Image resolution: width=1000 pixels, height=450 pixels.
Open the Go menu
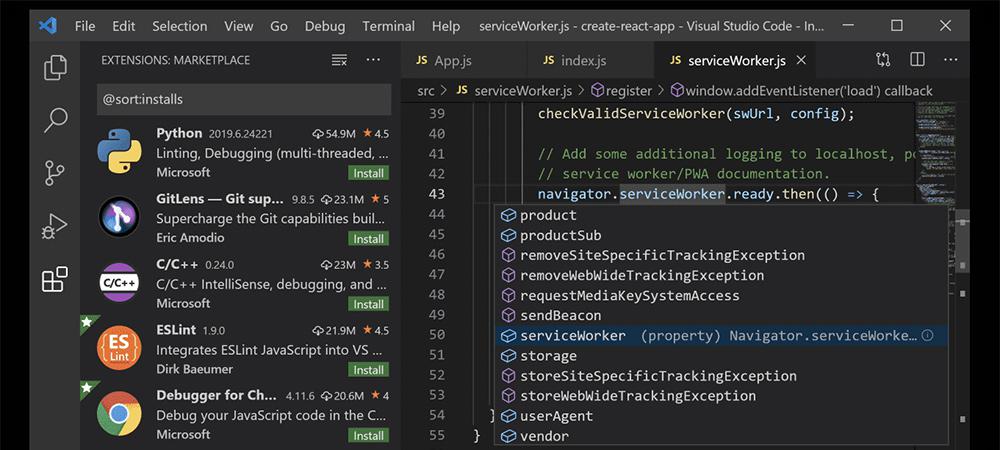279,26
